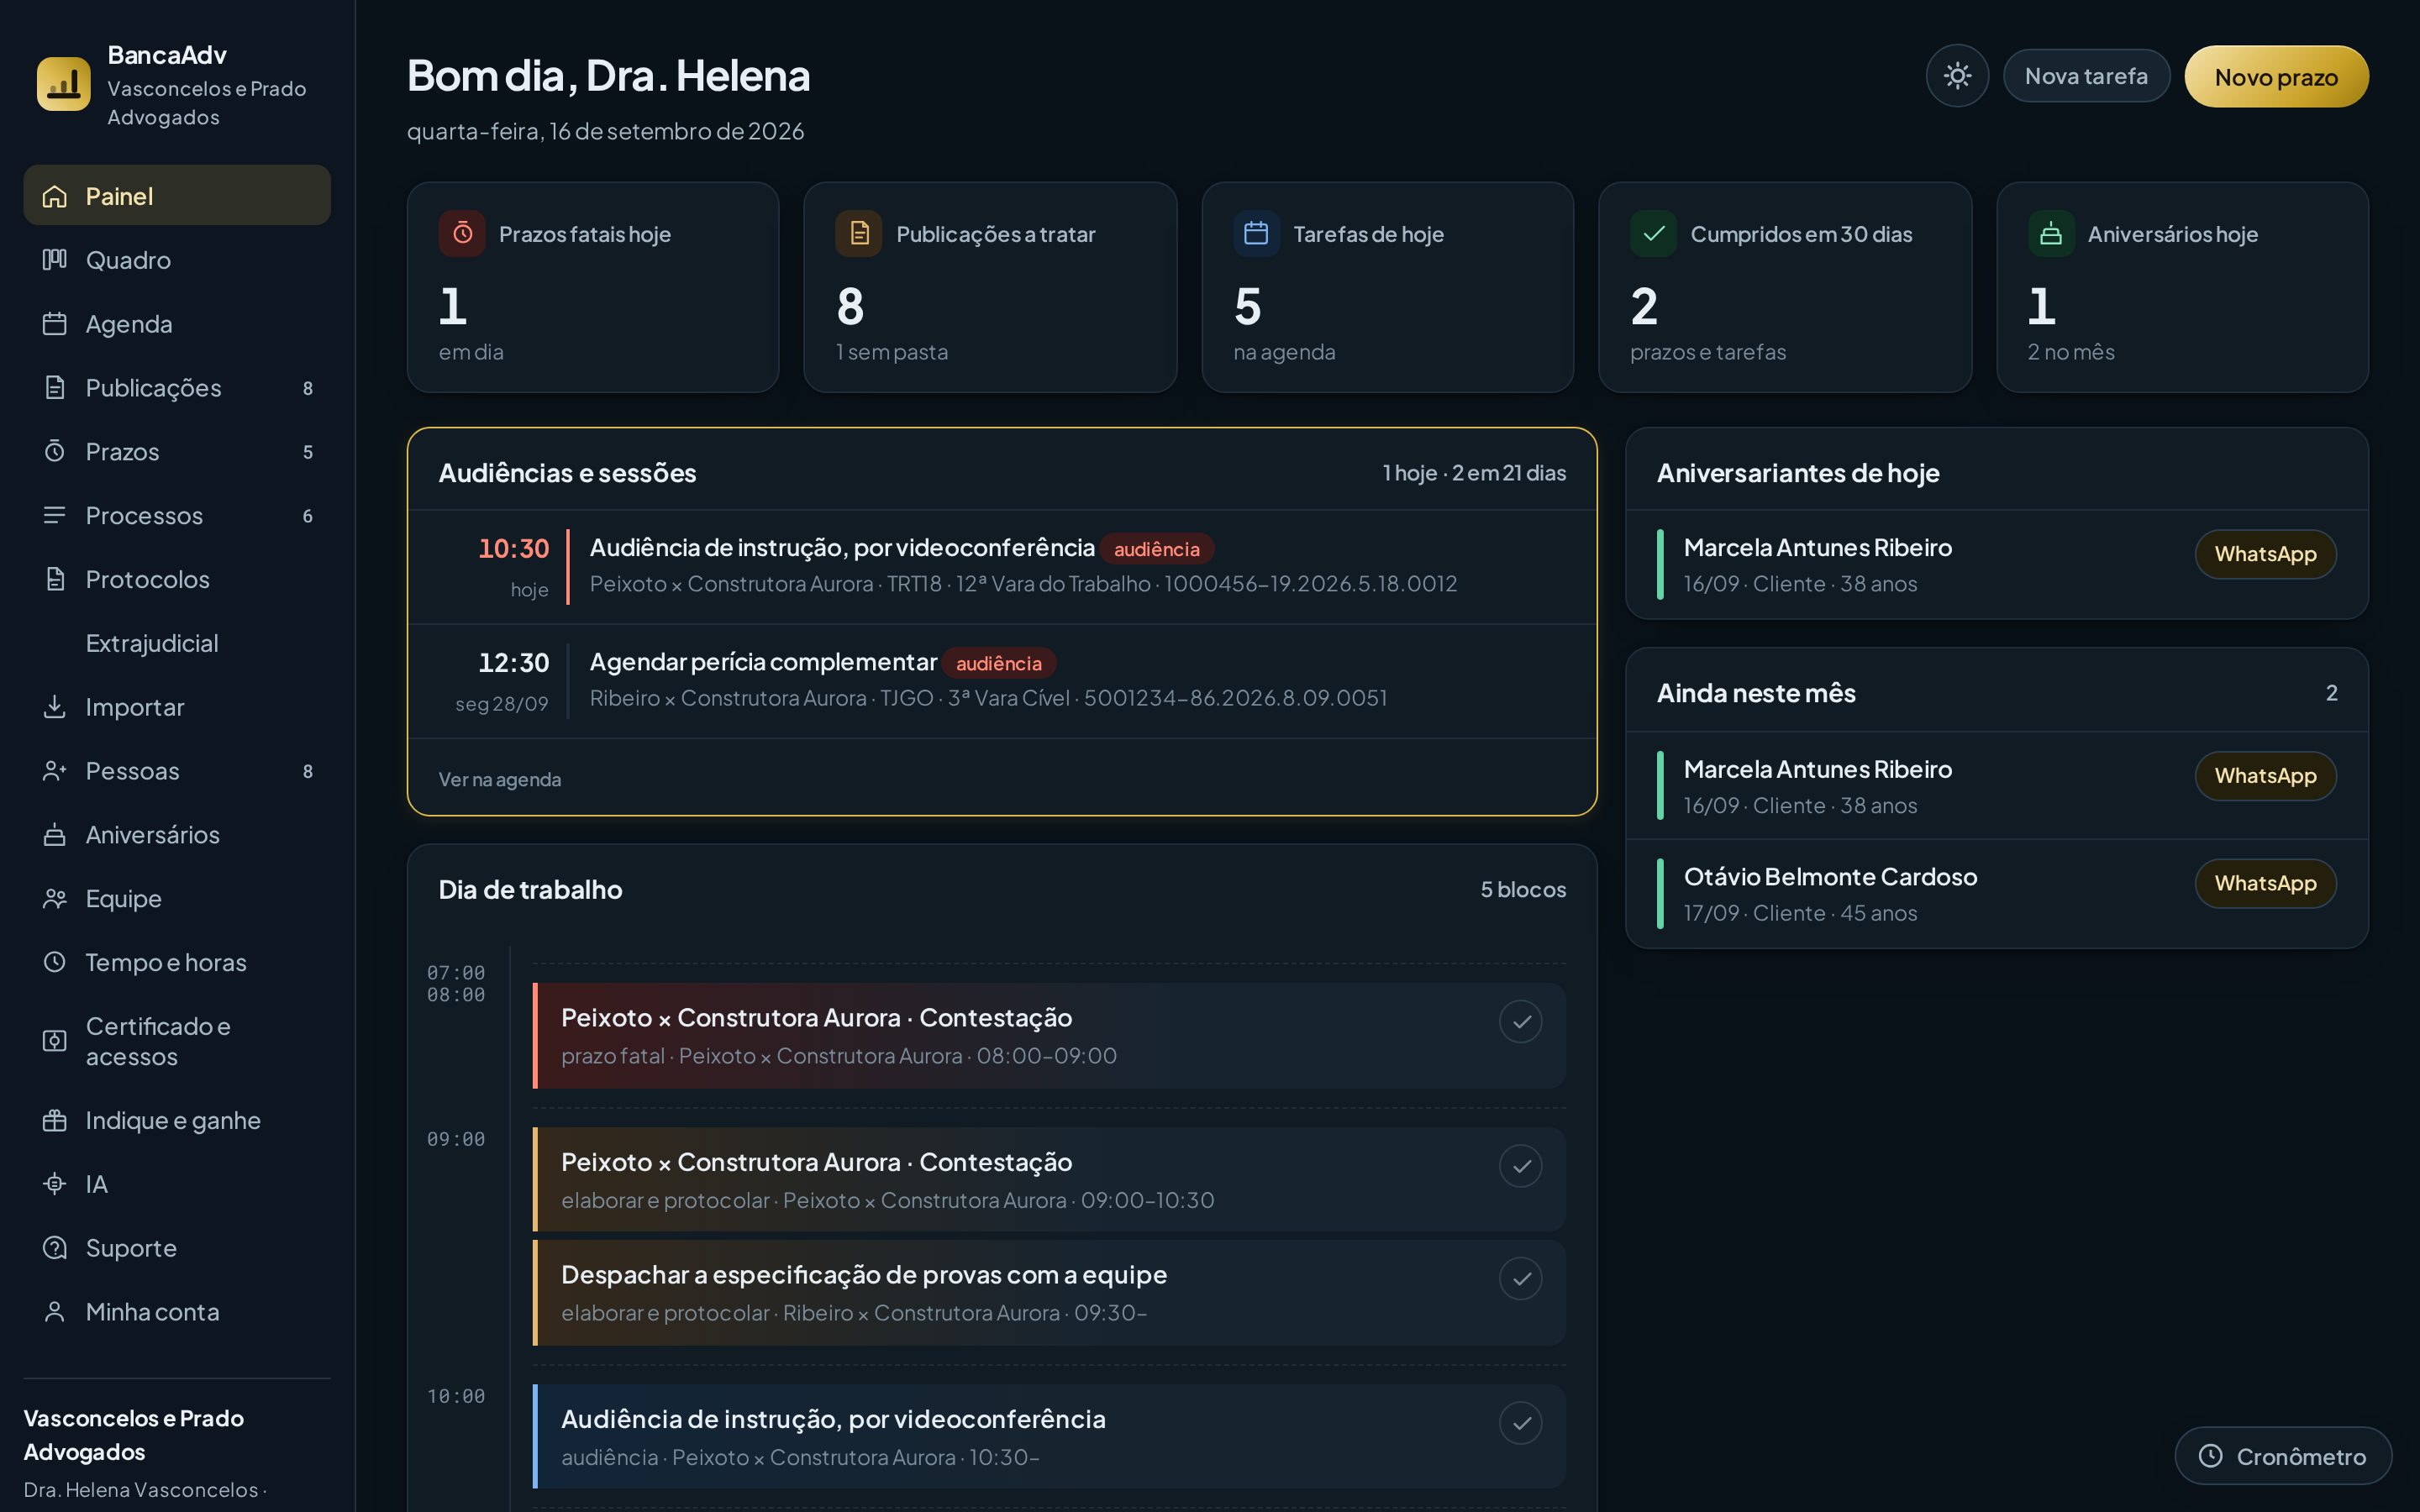Open the Cronômetro floating button

(2283, 1456)
